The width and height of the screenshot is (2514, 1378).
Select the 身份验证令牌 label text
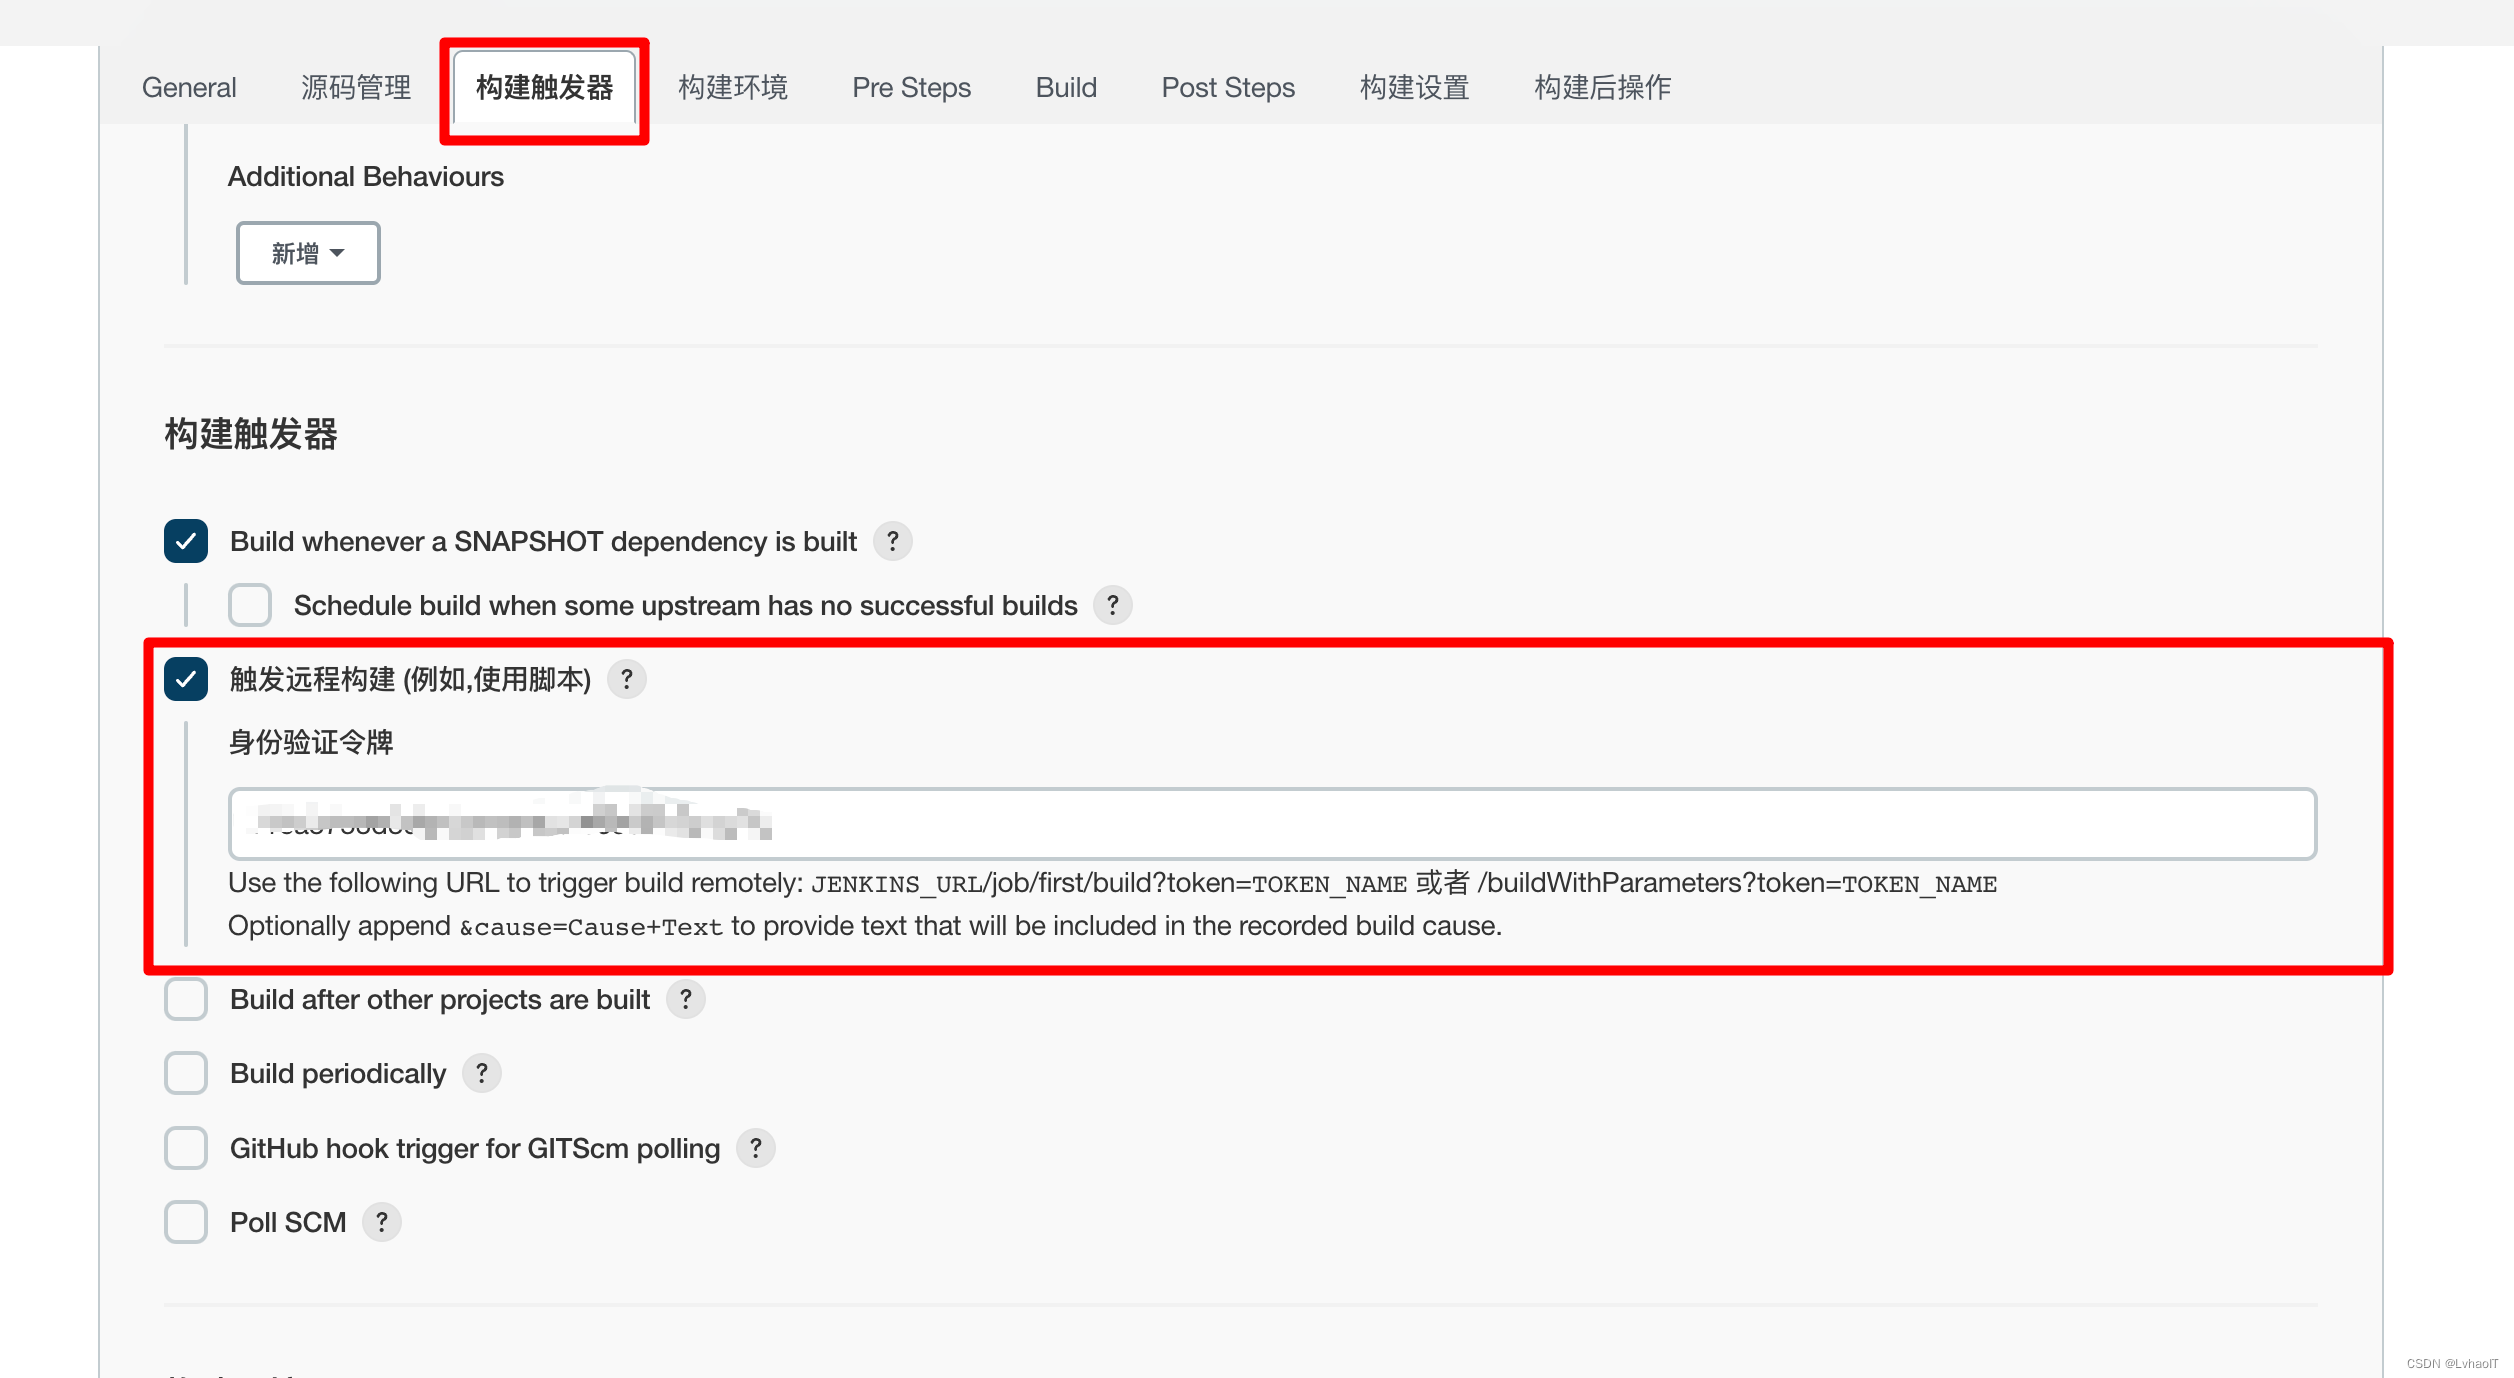click(x=311, y=743)
